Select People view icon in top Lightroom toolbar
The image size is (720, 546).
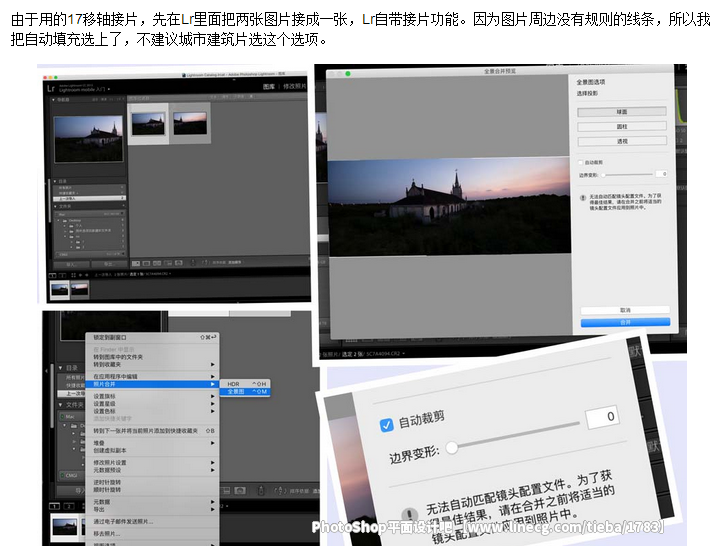coord(179,263)
